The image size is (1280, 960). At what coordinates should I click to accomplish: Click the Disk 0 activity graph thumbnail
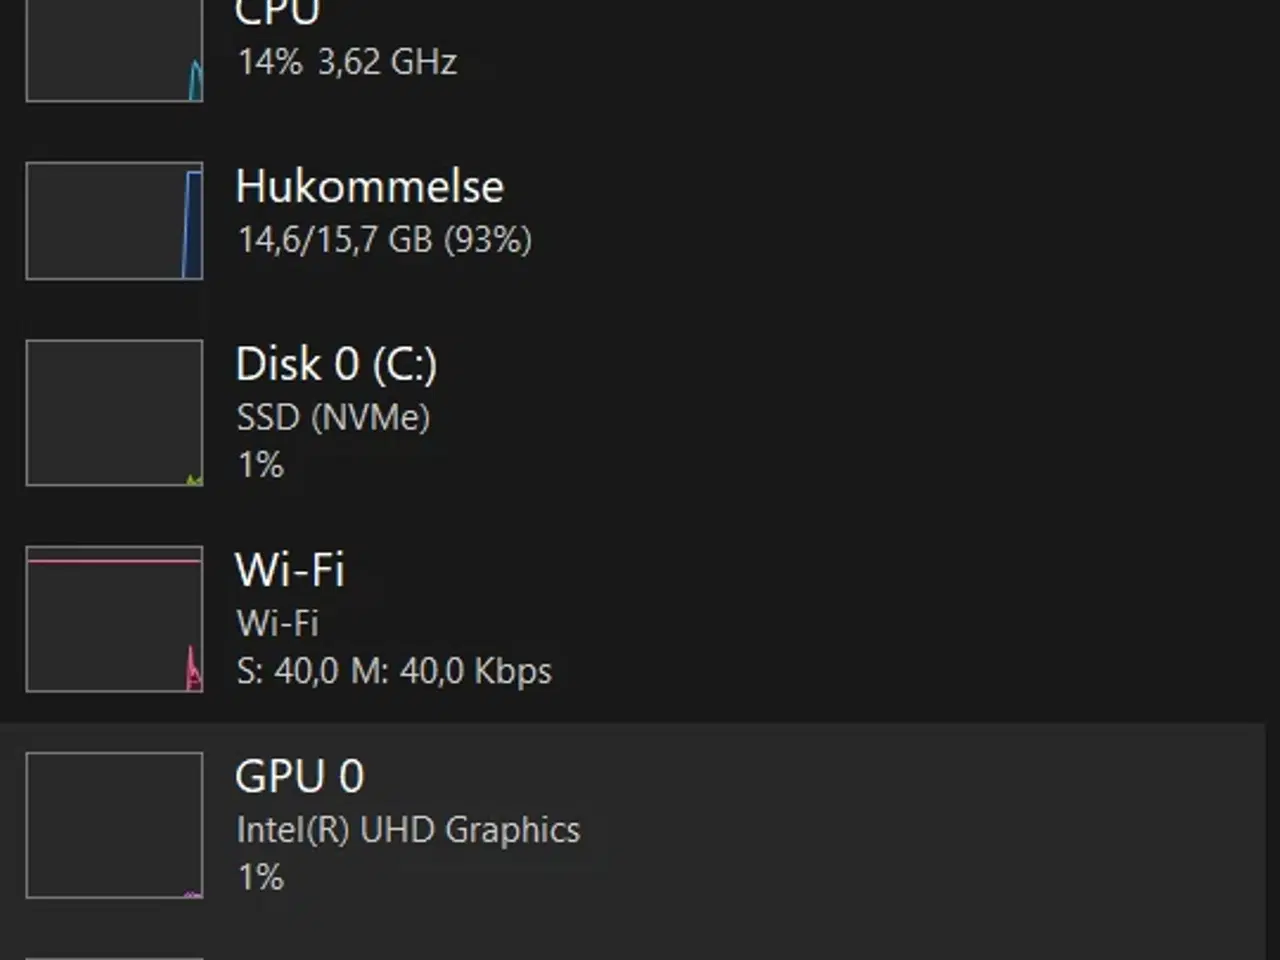coord(114,412)
